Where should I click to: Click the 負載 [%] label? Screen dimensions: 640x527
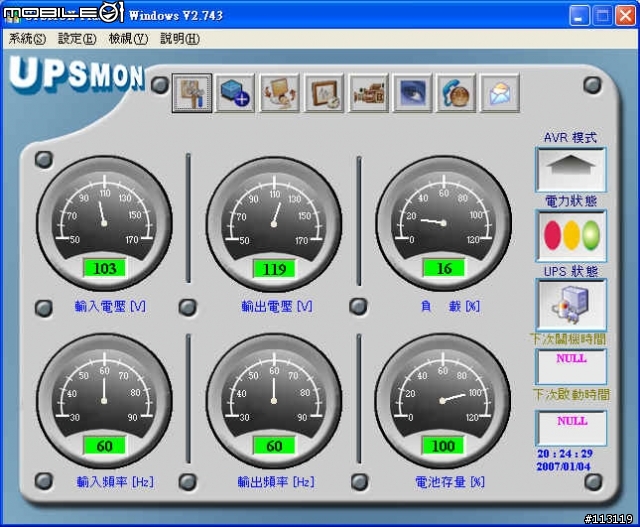click(x=450, y=306)
